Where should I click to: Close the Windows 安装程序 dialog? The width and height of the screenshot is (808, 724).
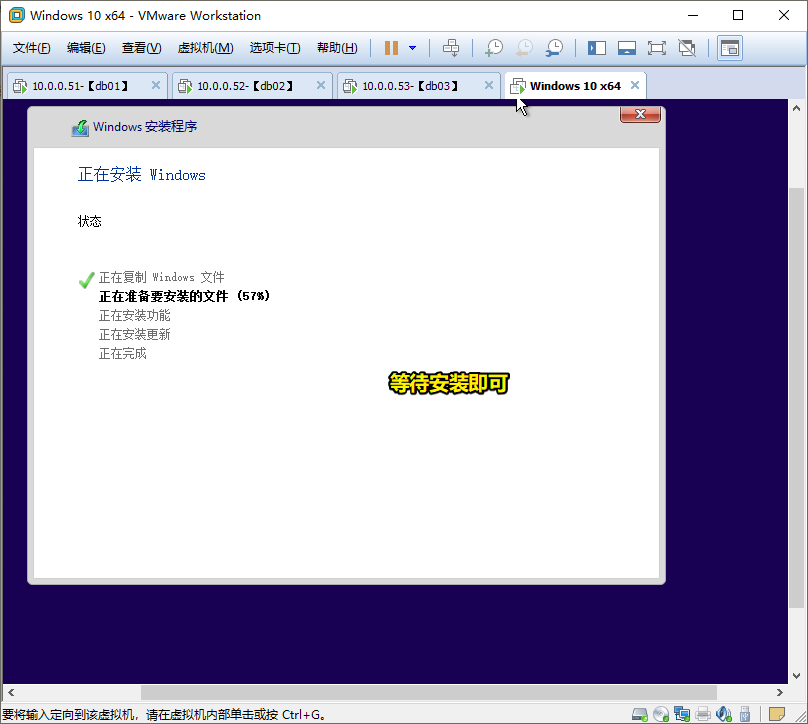point(640,114)
